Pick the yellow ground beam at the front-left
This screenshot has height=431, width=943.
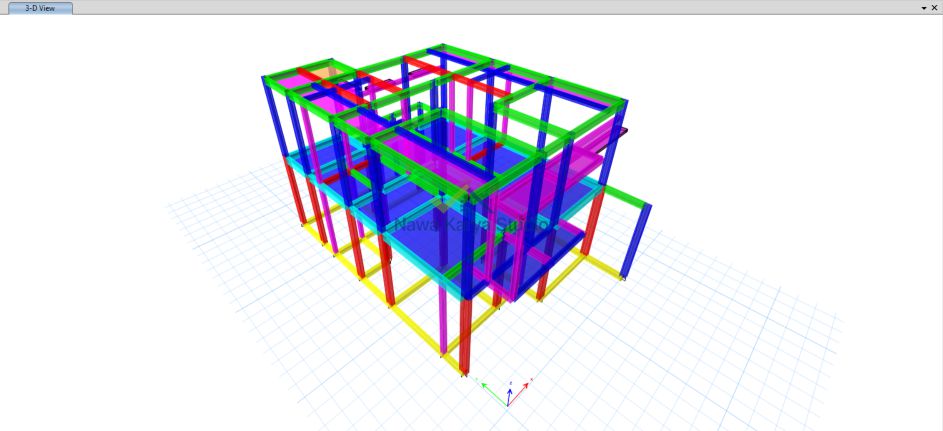[x=400, y=321]
